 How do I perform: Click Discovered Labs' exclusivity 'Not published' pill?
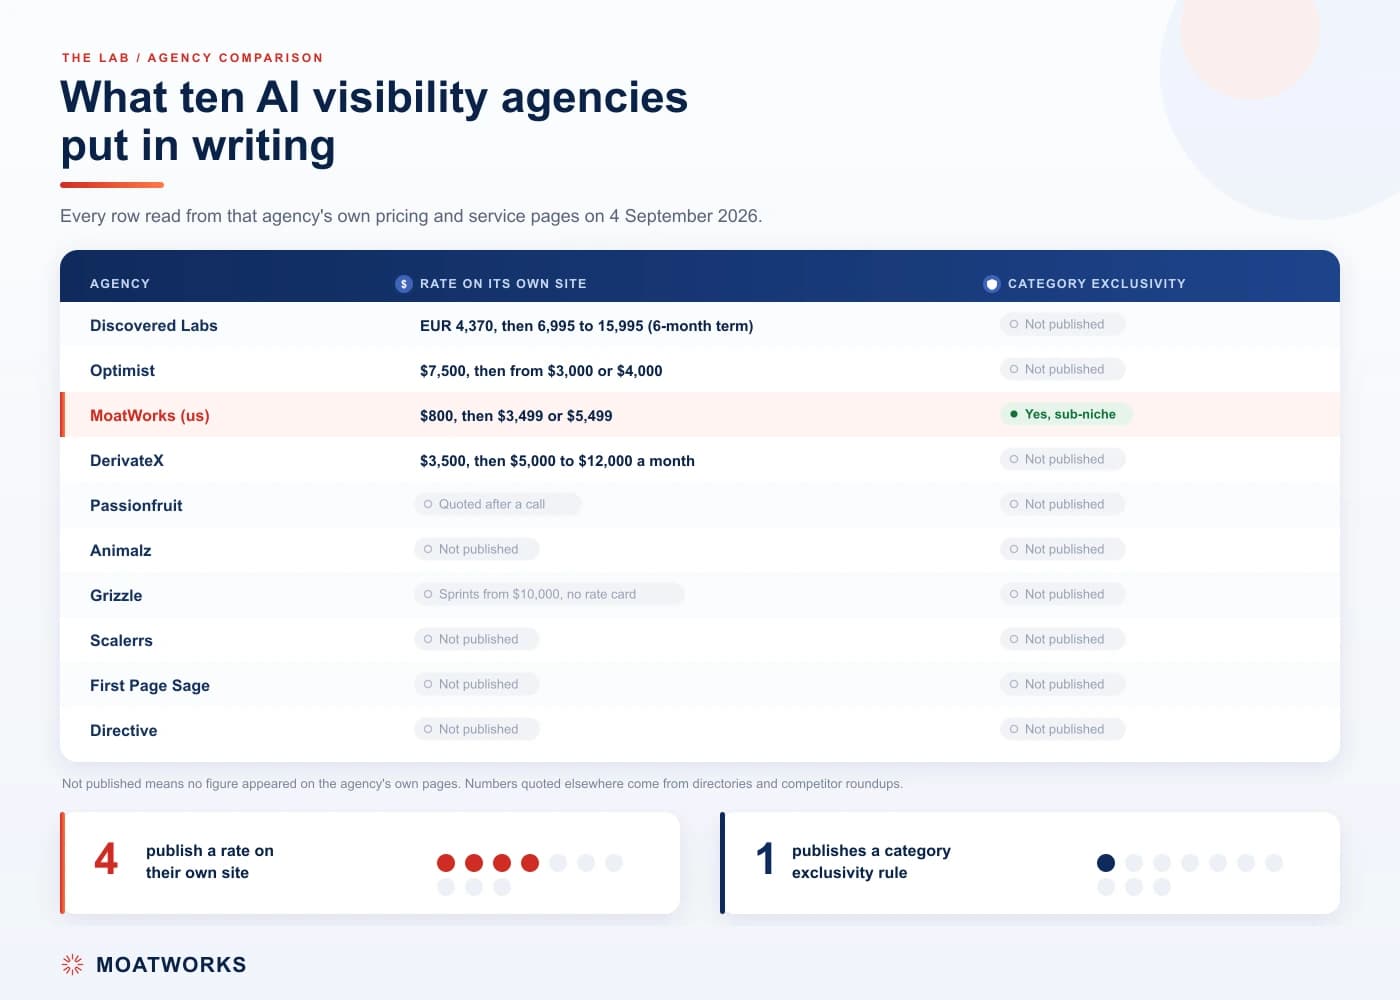point(1062,324)
